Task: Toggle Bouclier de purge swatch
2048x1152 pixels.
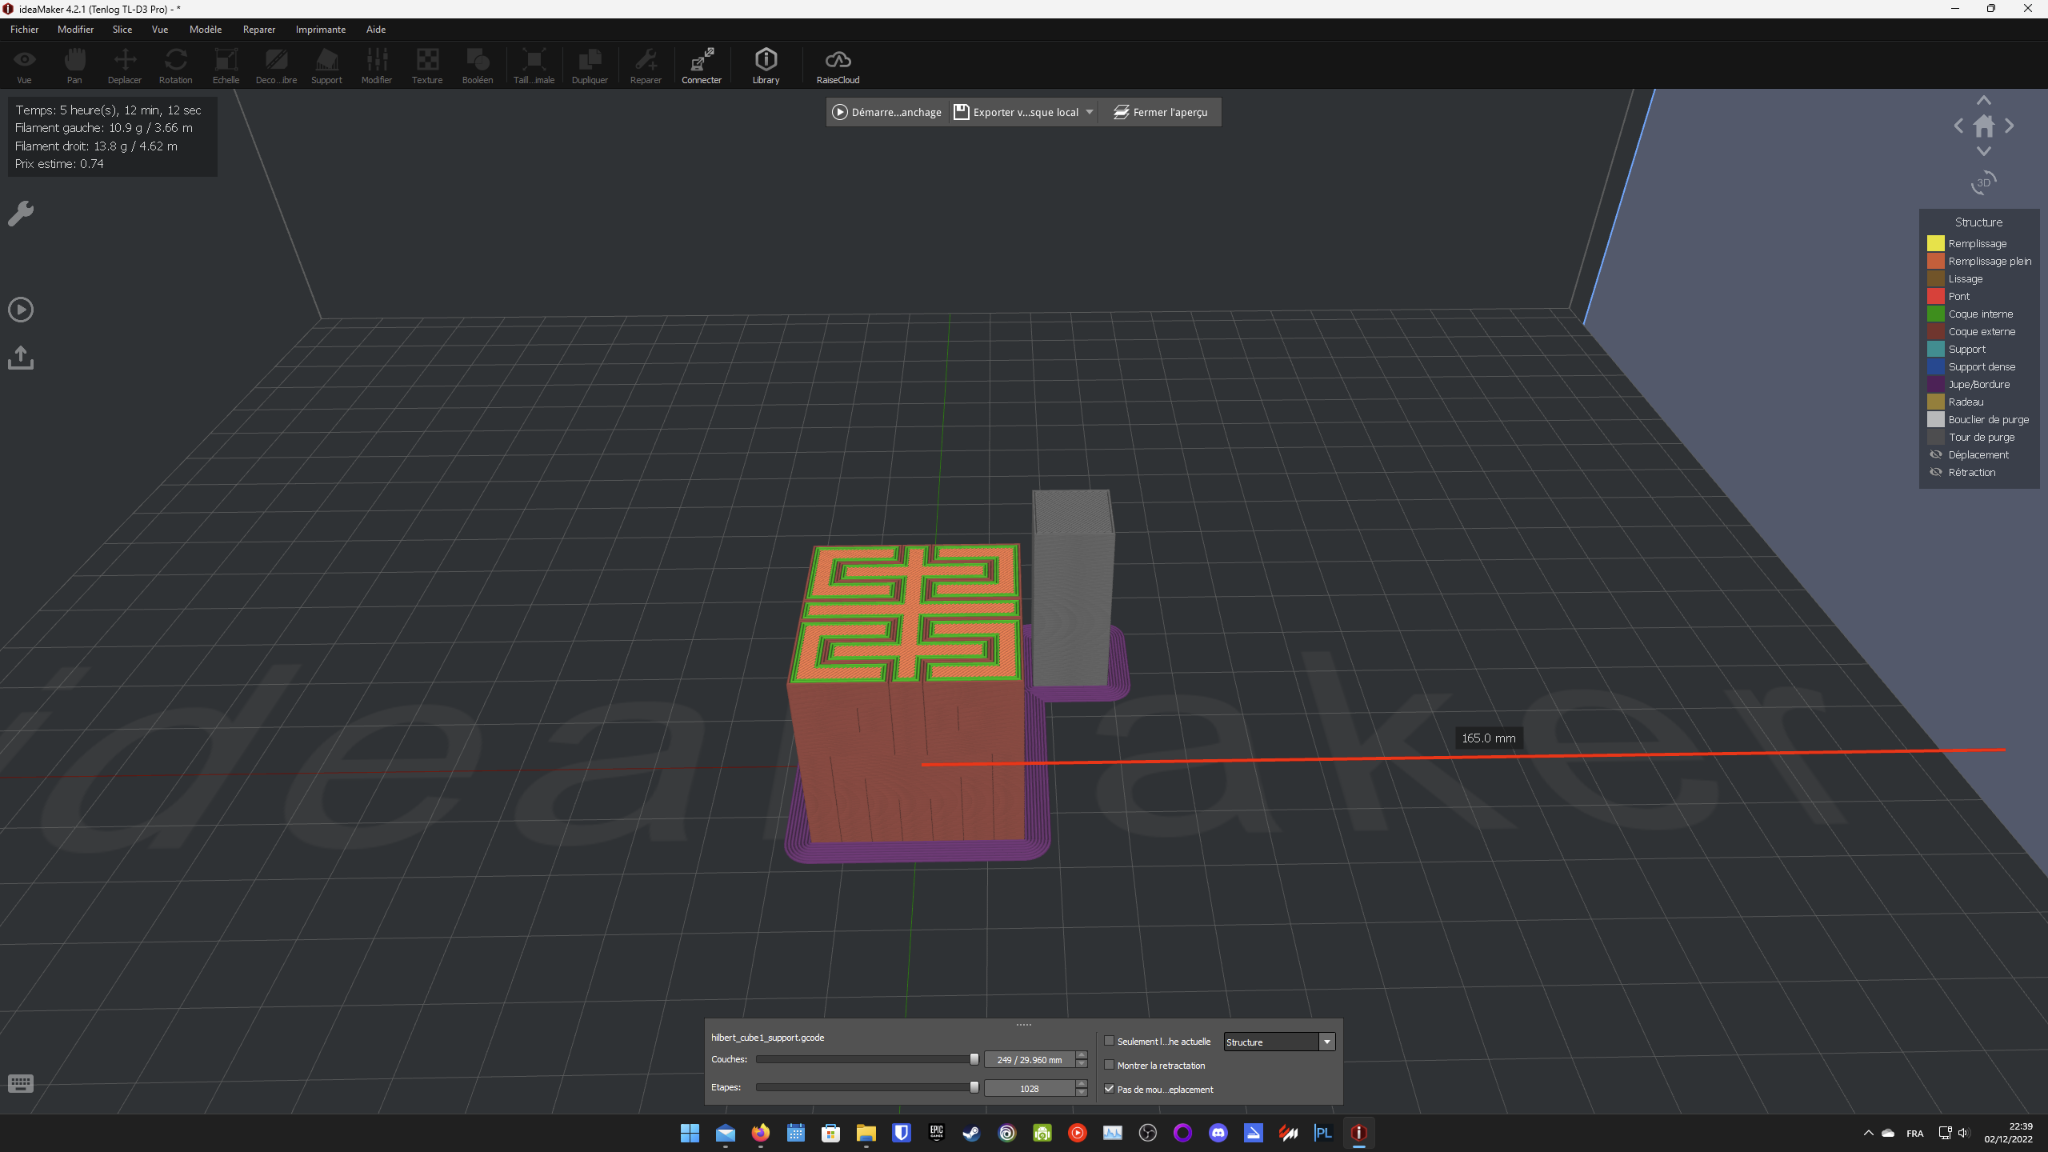Action: tap(1936, 419)
